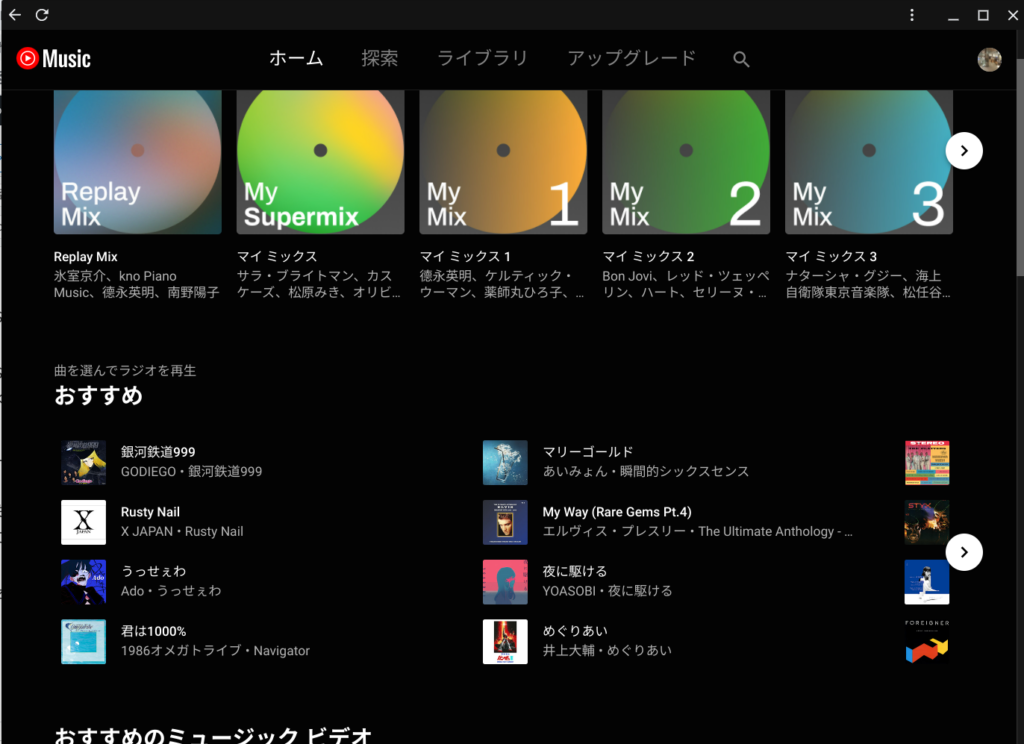Show more おすすめ songs with next arrow
1024x744 pixels.
964,553
